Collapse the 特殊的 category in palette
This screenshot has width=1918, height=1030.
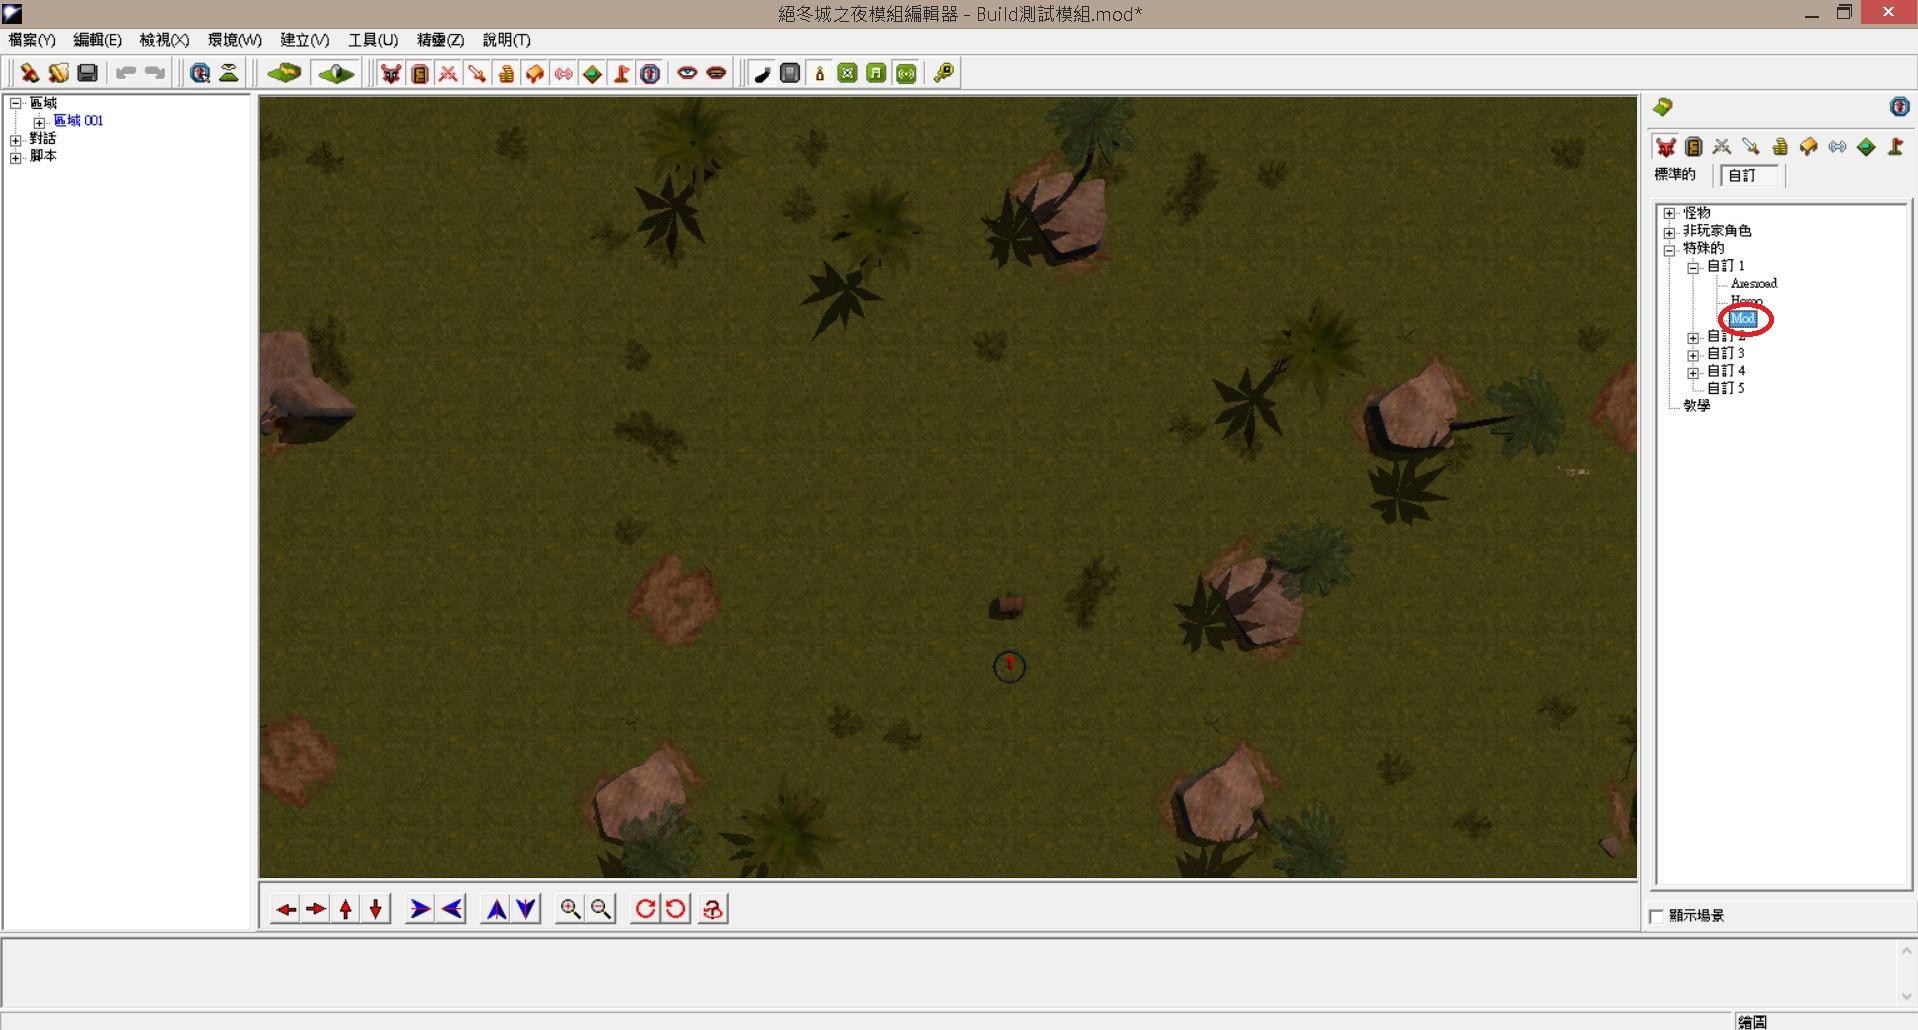point(1669,250)
